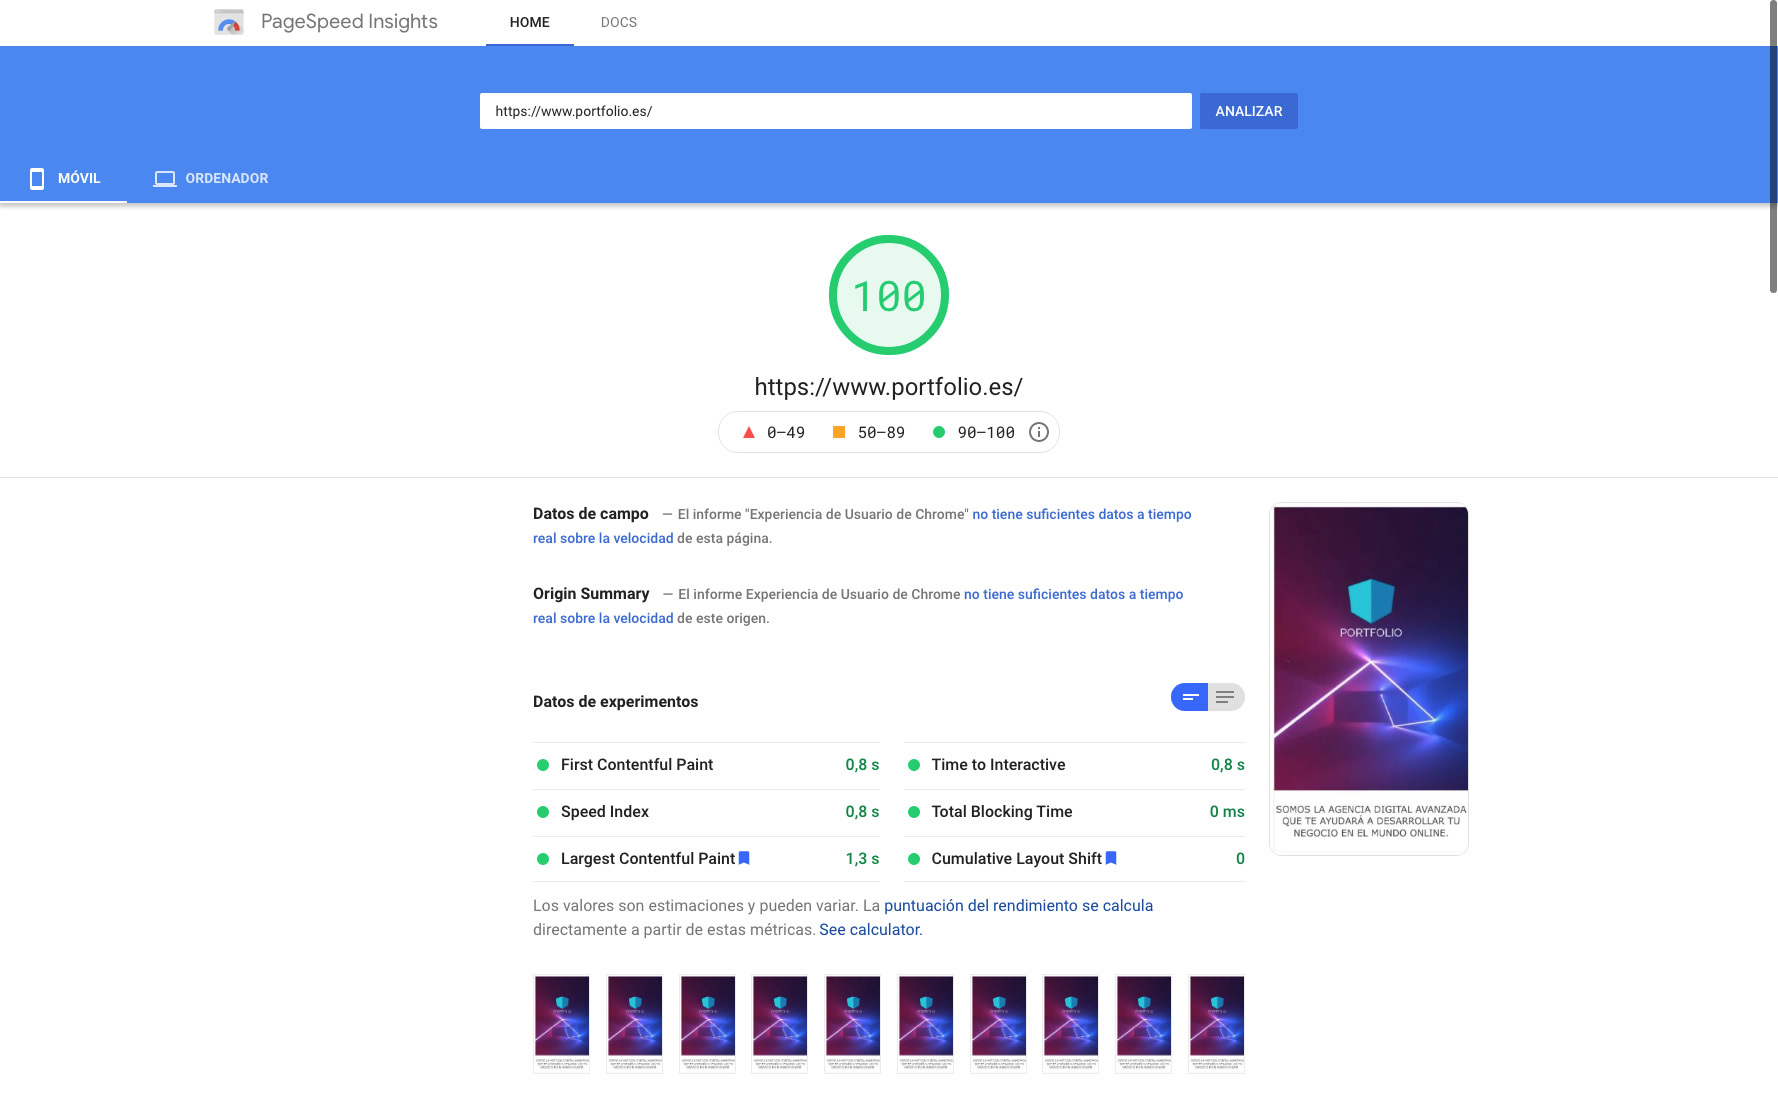Click the info icon beside score legend
Screen dimensions: 1778x1095
[1039, 432]
